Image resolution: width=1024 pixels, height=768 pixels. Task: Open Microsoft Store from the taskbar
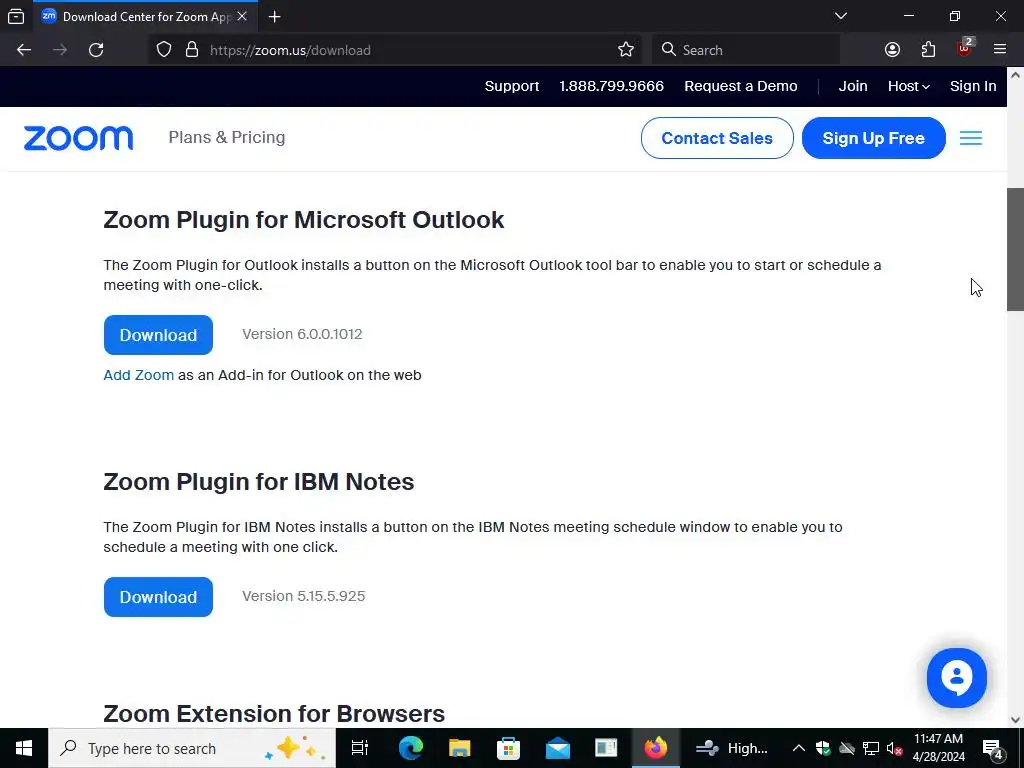point(508,748)
